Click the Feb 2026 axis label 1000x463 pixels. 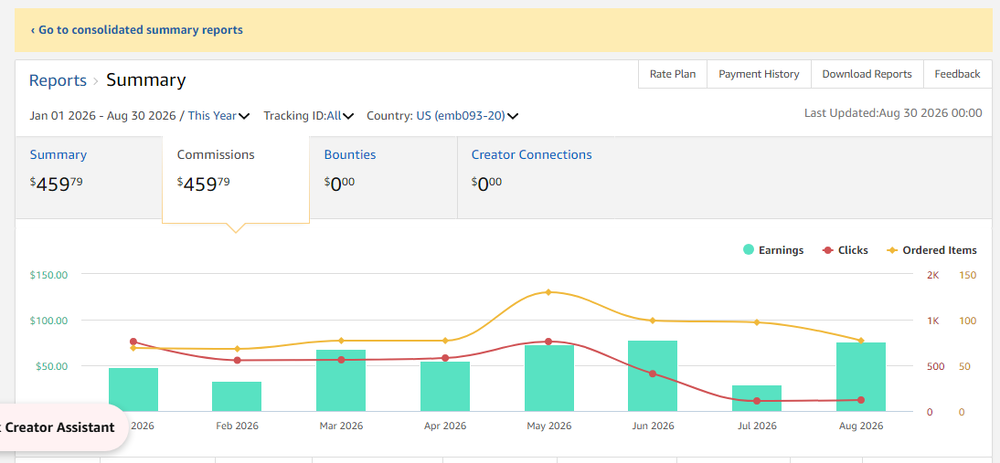point(237,426)
